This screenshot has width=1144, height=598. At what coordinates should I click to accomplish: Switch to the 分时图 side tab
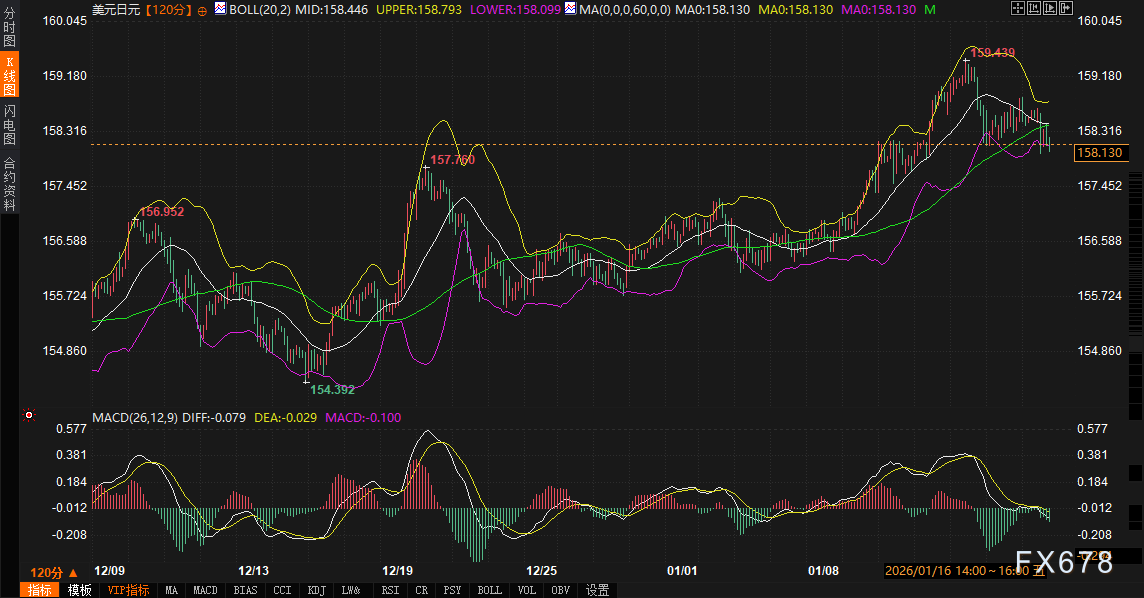9,26
